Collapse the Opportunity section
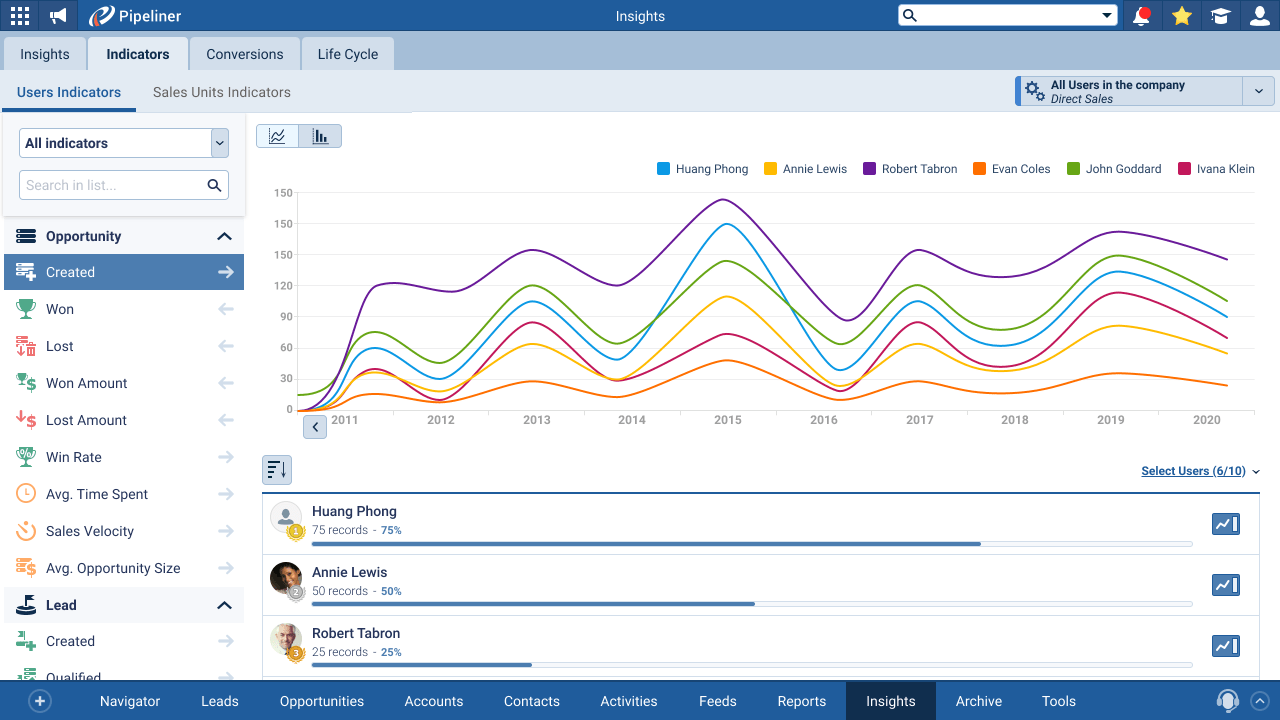This screenshot has width=1280, height=720. [x=224, y=237]
